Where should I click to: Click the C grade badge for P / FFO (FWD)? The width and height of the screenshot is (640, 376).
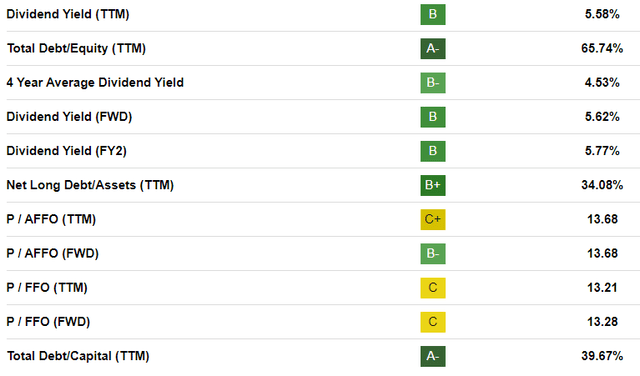(433, 322)
